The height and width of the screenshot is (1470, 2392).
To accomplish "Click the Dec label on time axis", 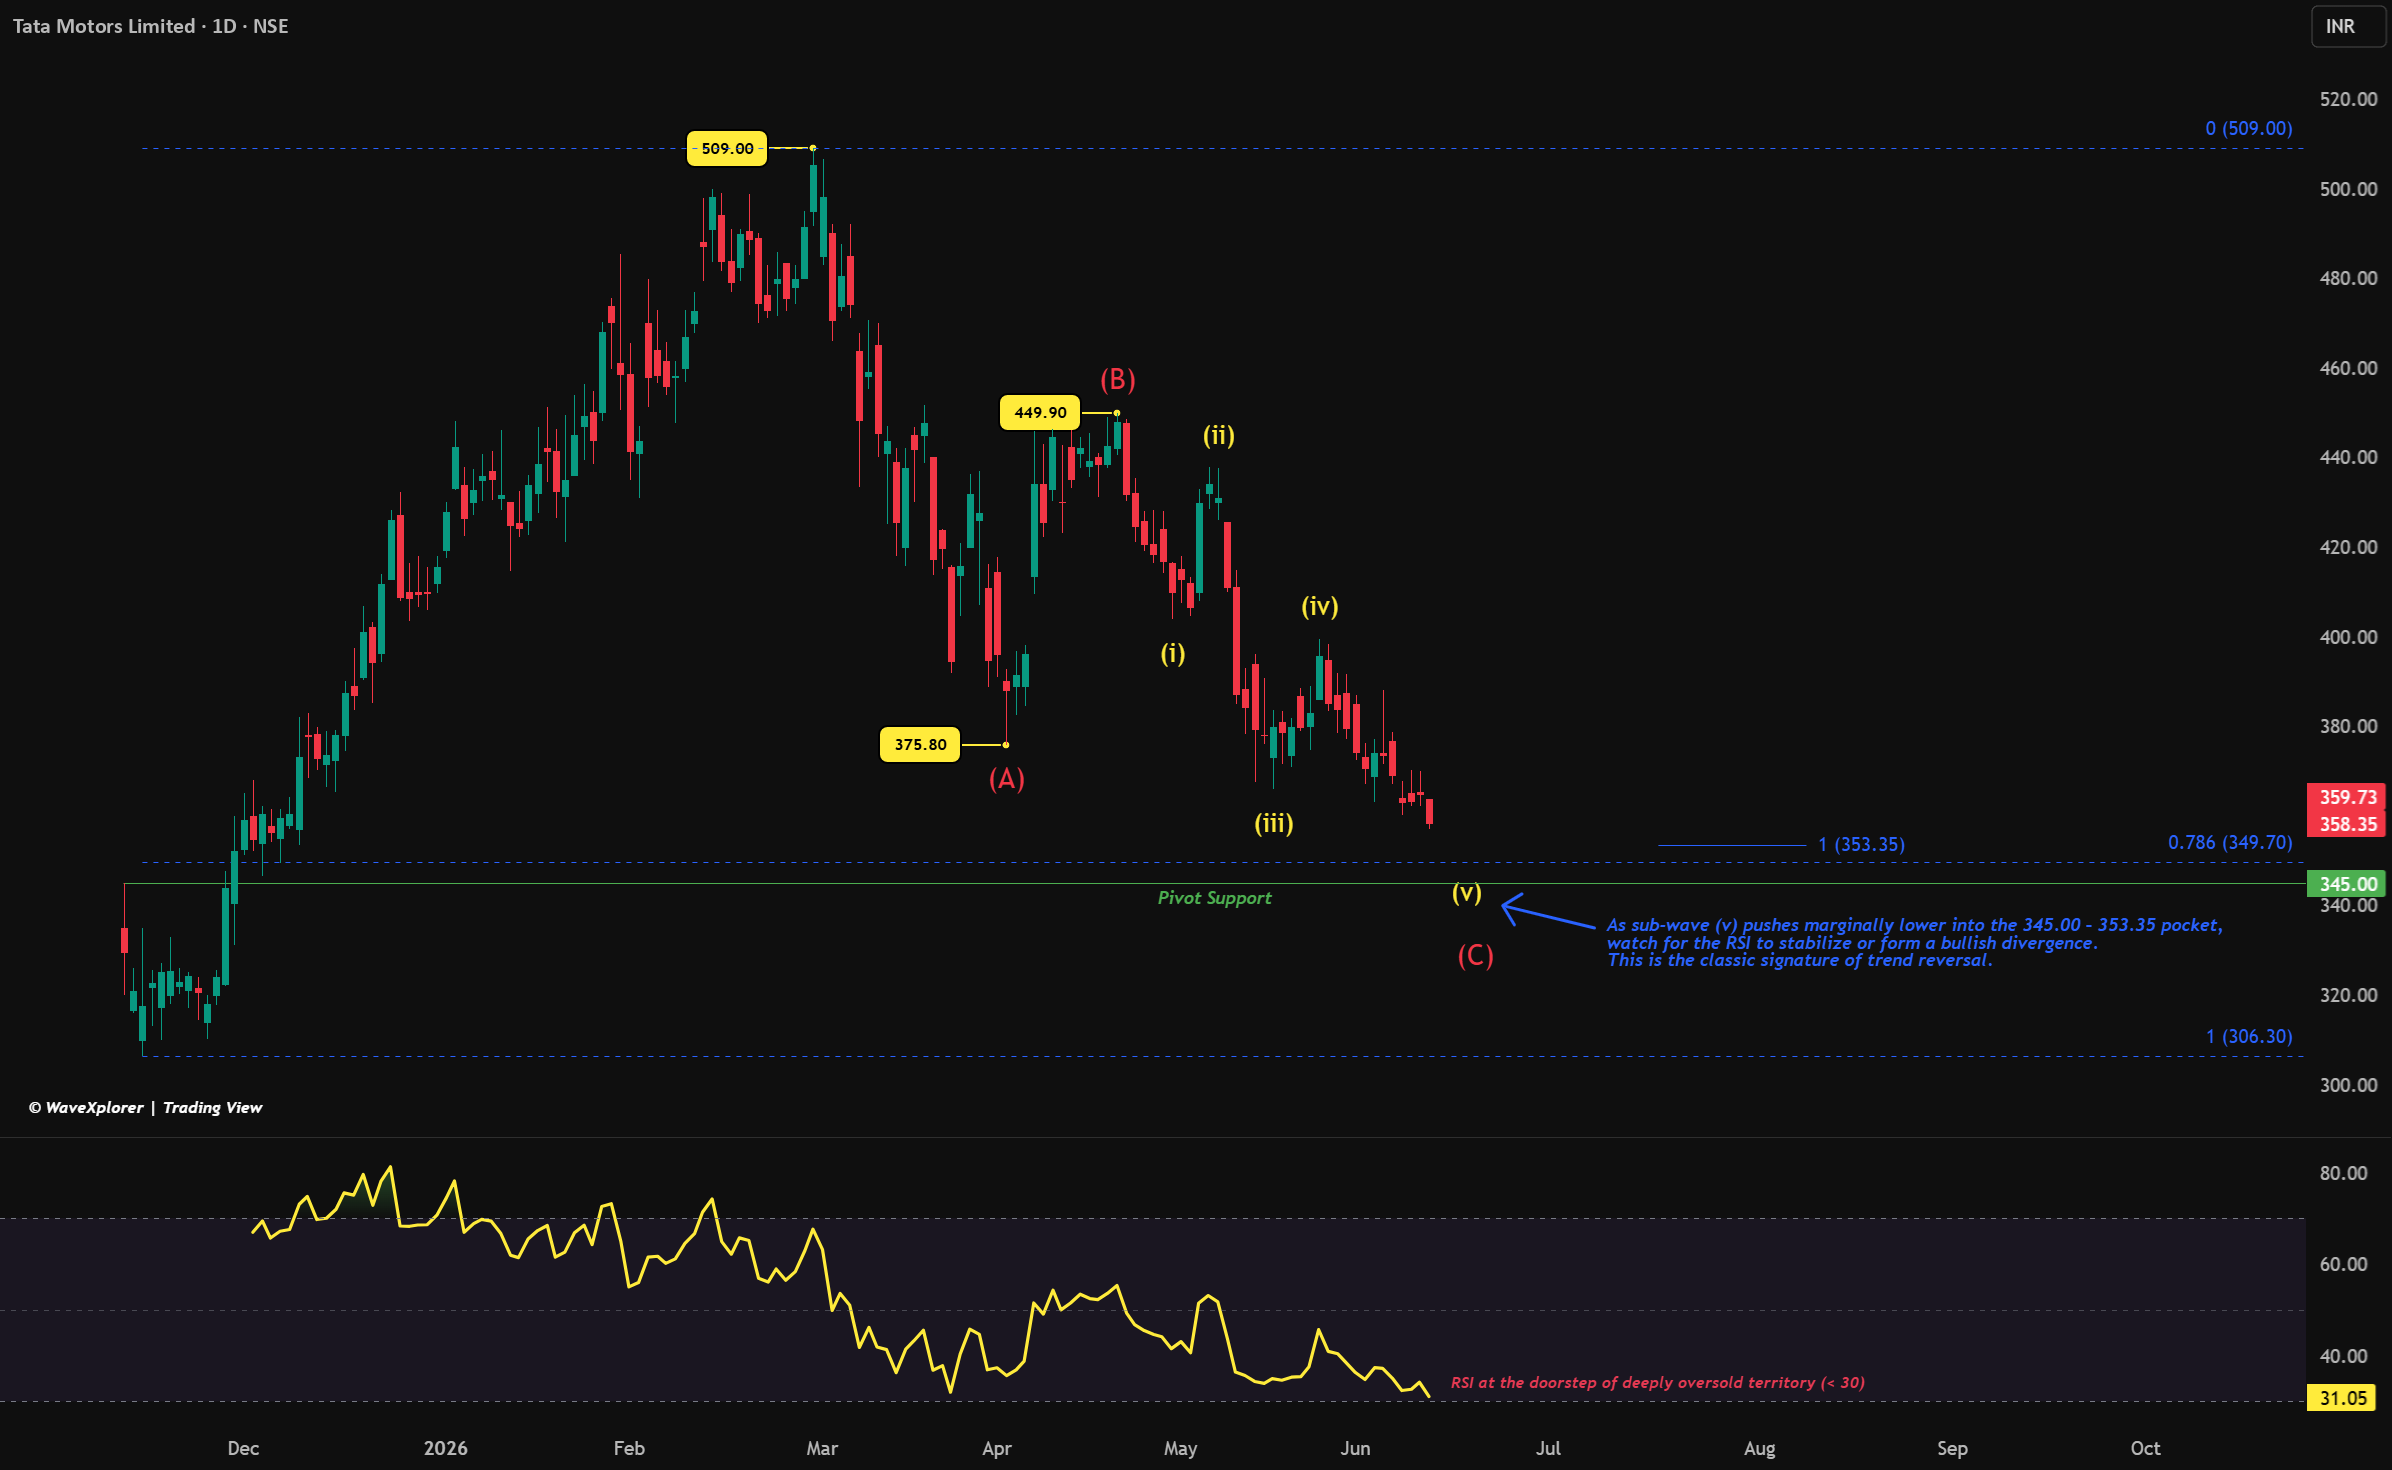I will click(243, 1448).
